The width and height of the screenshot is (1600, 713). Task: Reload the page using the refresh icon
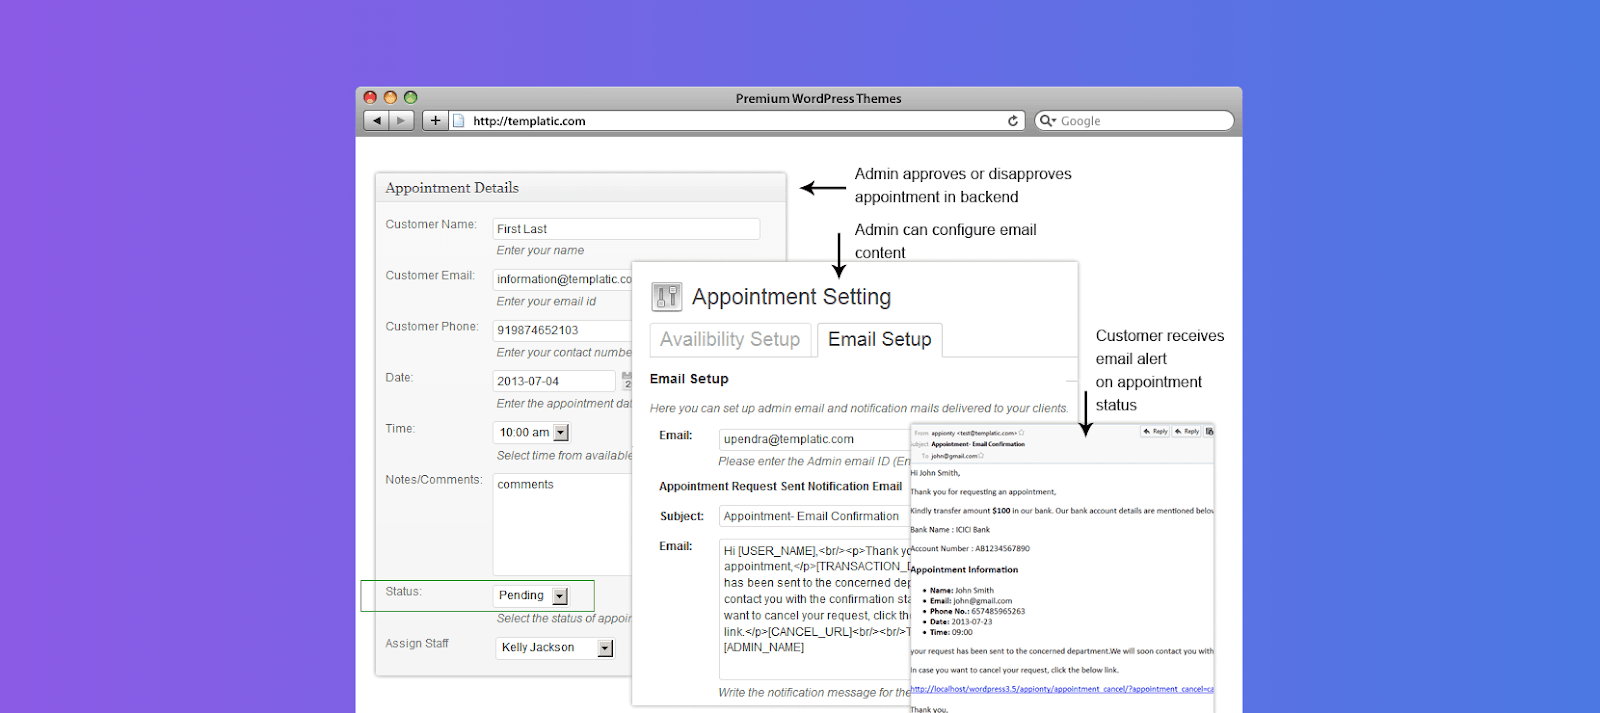point(1013,121)
